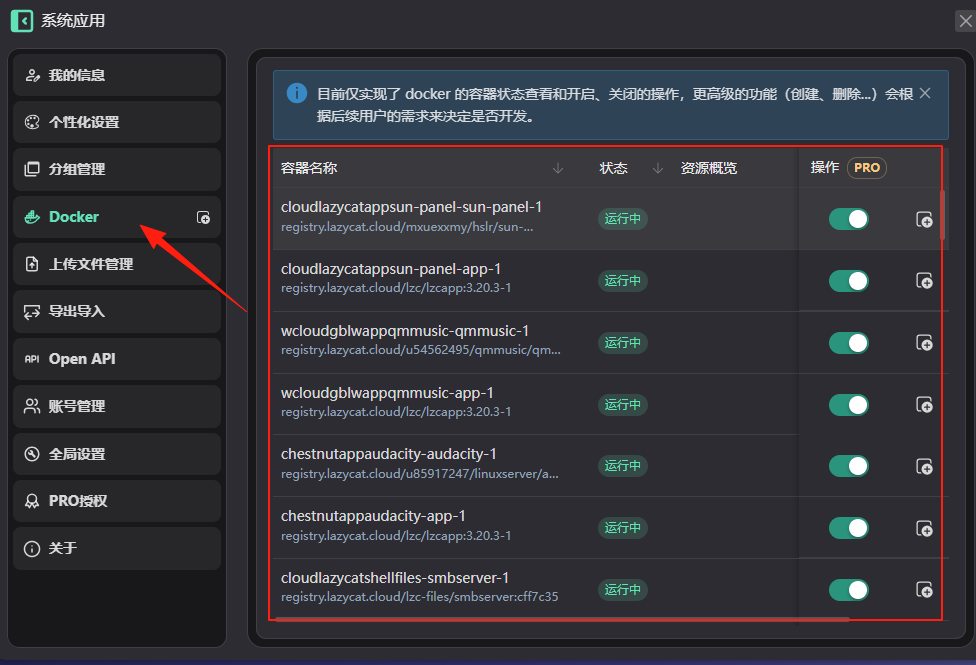The width and height of the screenshot is (976, 665).
Task: Click 运行中 status badge for chestnutappaudacity-app-1
Action: (x=622, y=528)
